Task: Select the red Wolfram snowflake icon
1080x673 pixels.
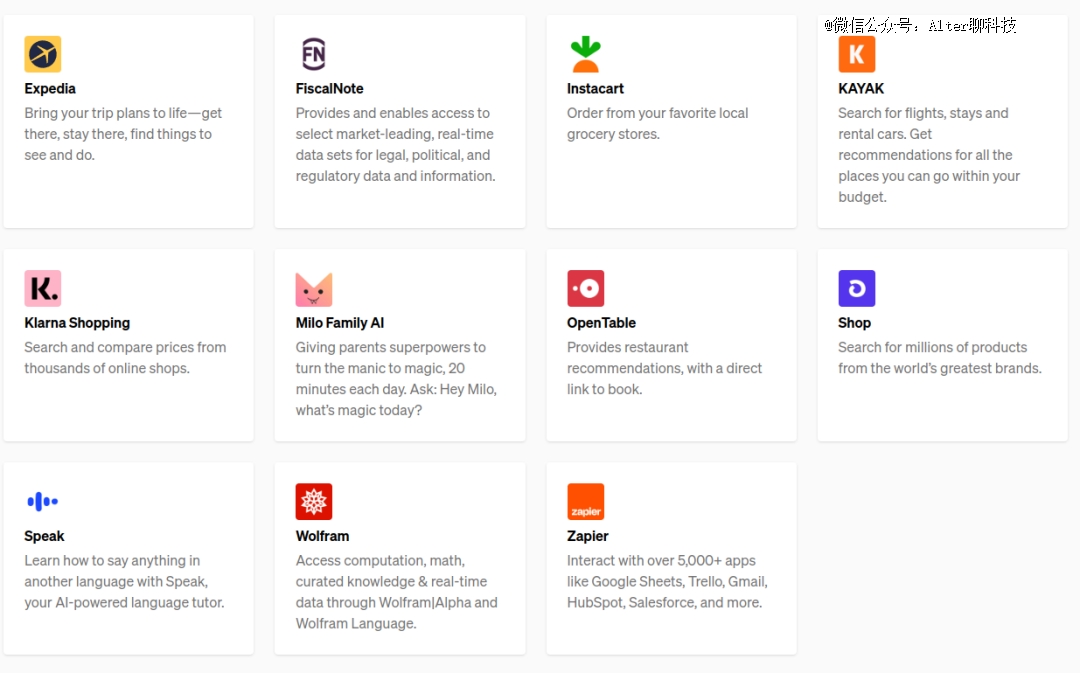Action: 314,501
